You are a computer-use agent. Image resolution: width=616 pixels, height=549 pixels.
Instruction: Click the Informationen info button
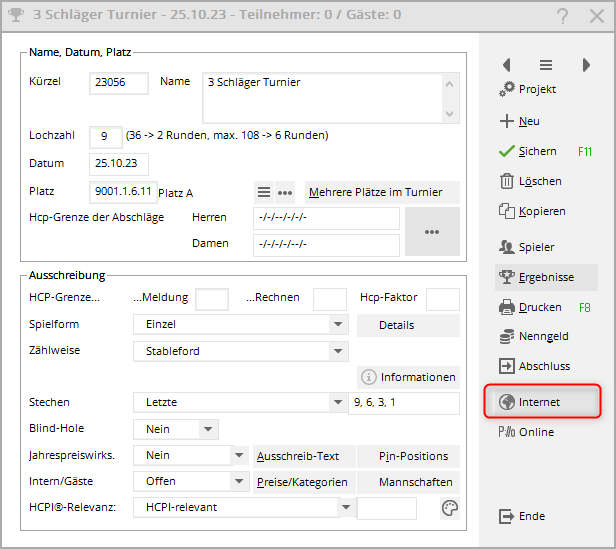[408, 377]
